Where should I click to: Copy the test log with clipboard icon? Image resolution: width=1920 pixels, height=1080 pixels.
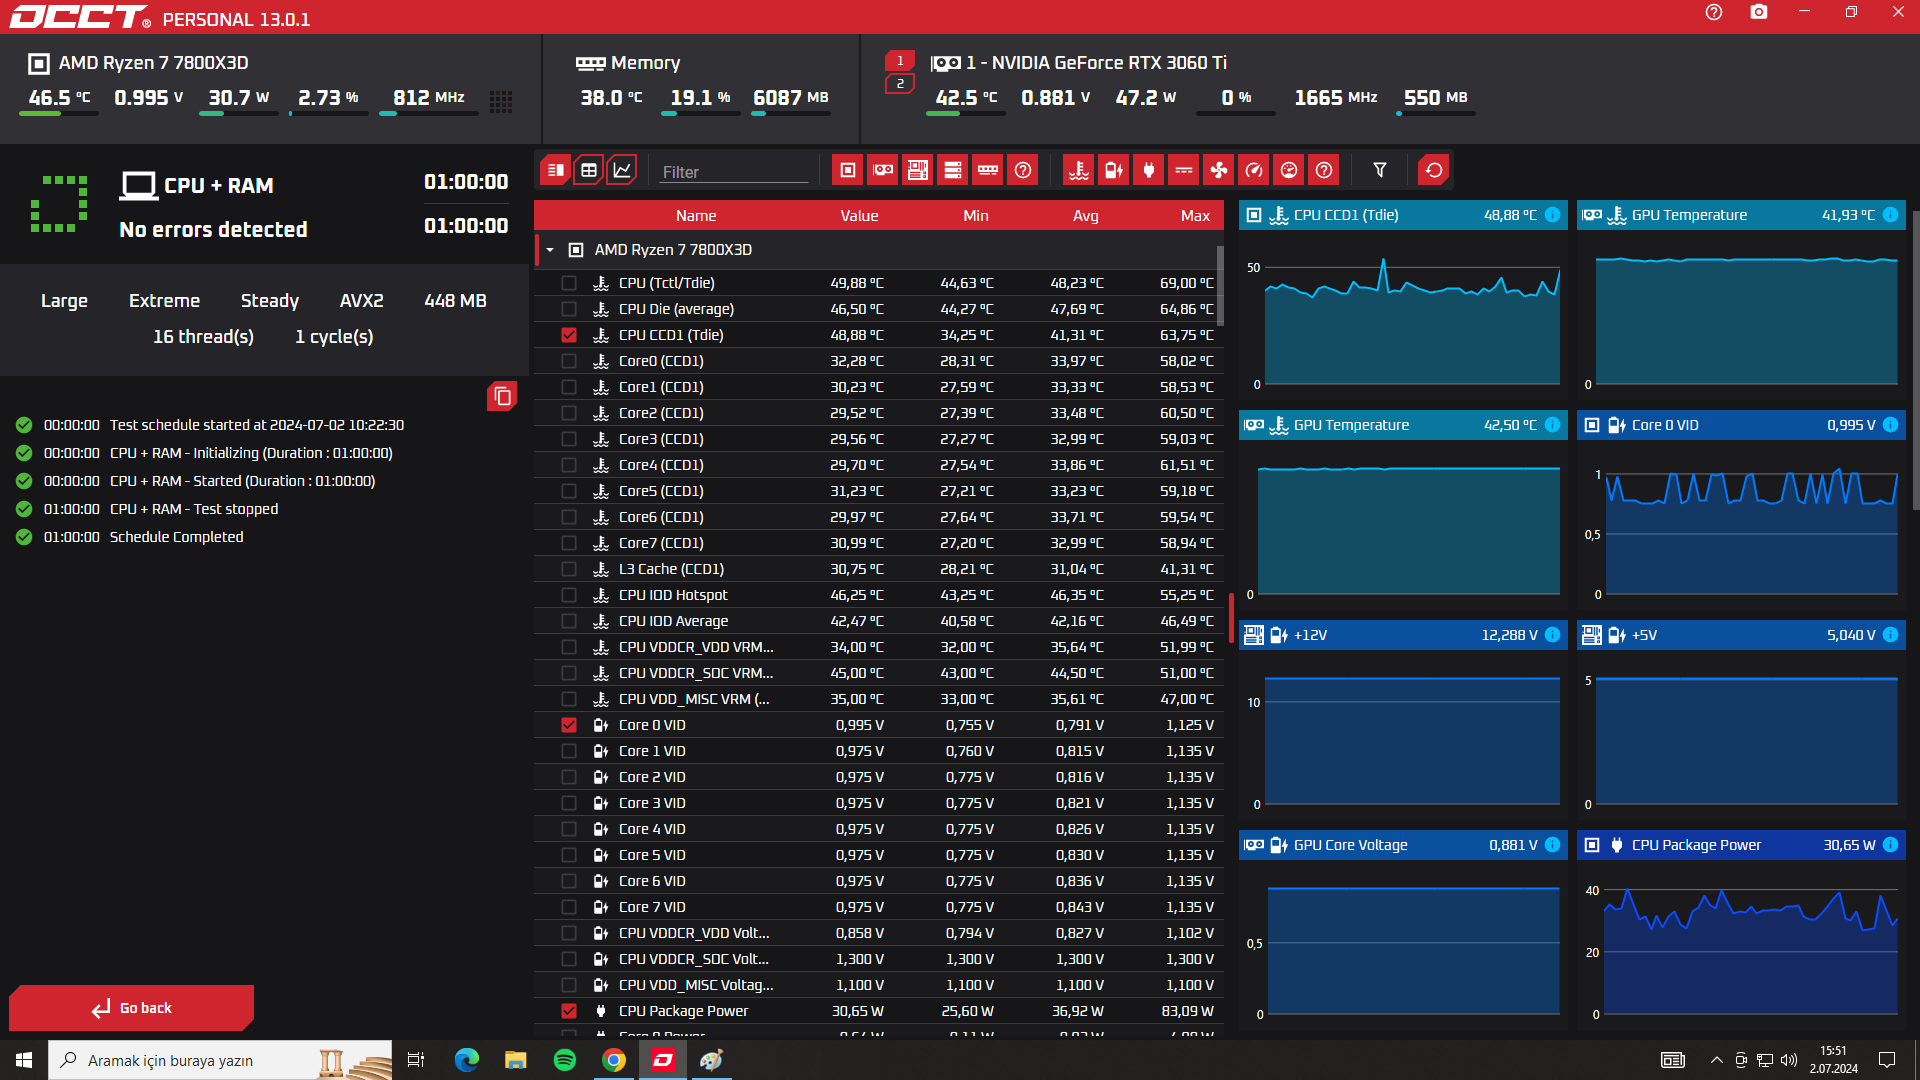point(502,397)
